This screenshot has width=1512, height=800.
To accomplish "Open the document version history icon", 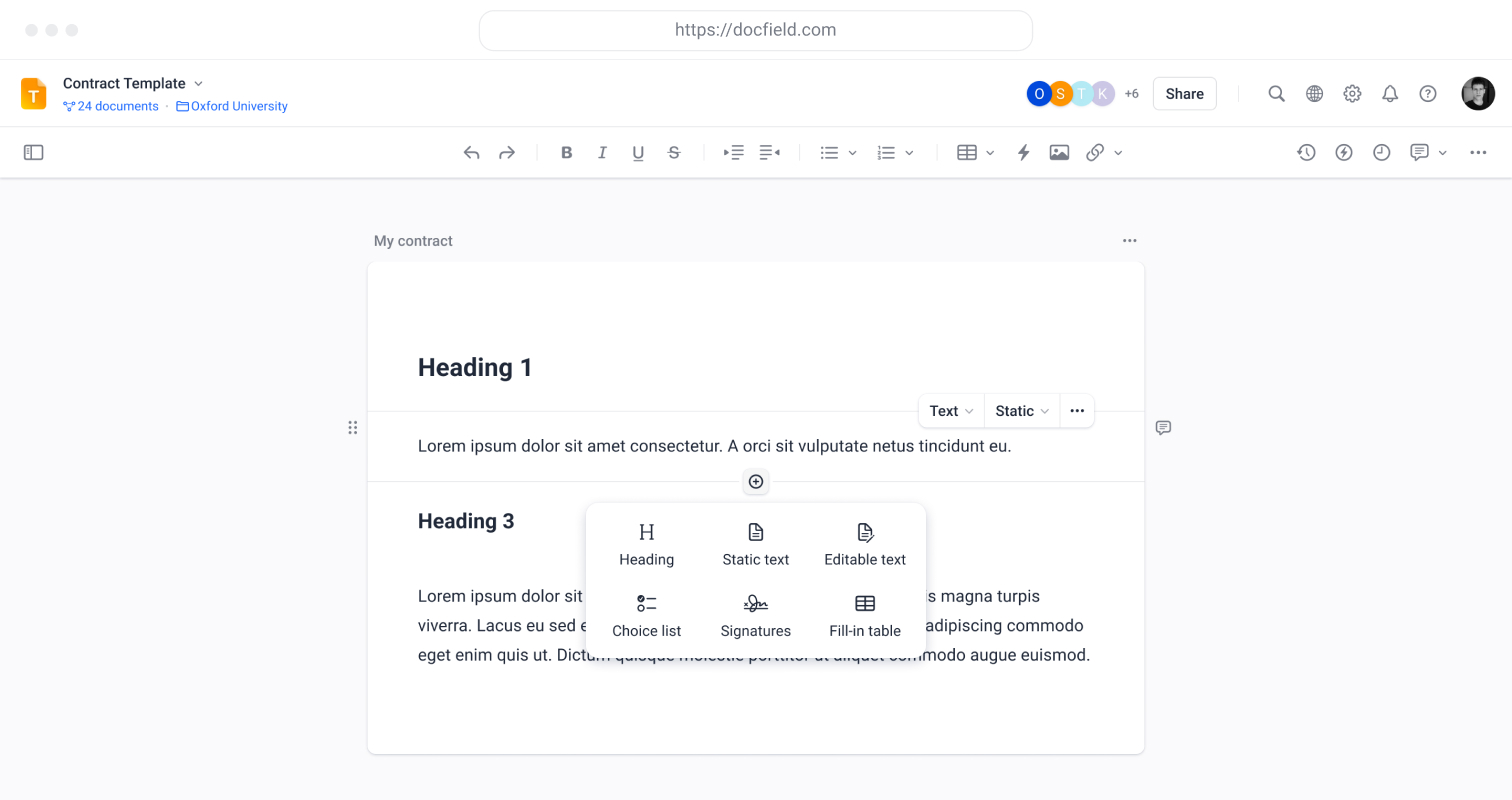I will [1306, 152].
